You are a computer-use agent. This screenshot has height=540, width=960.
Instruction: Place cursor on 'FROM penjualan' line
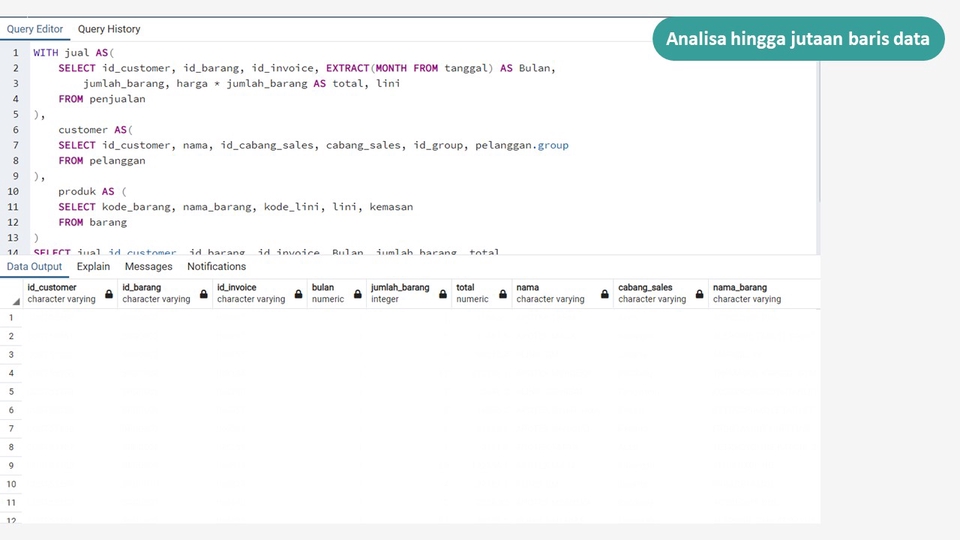point(102,99)
